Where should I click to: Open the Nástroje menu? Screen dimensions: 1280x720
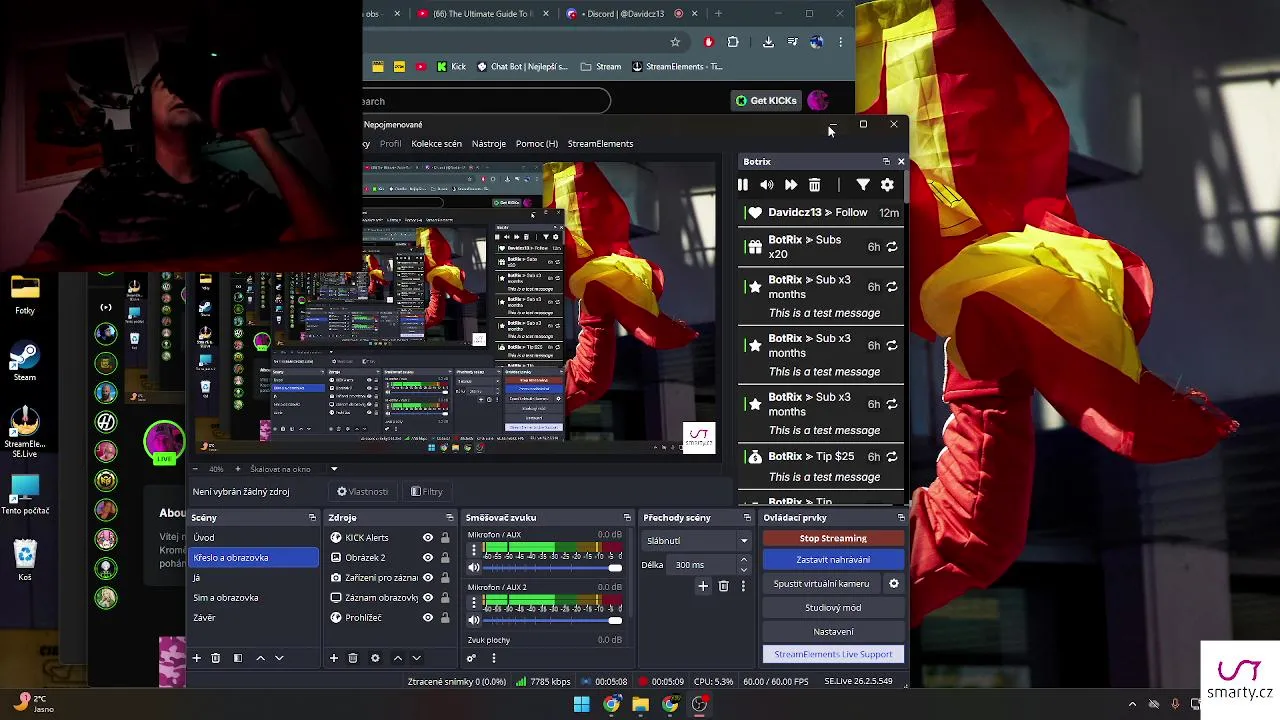(x=489, y=144)
